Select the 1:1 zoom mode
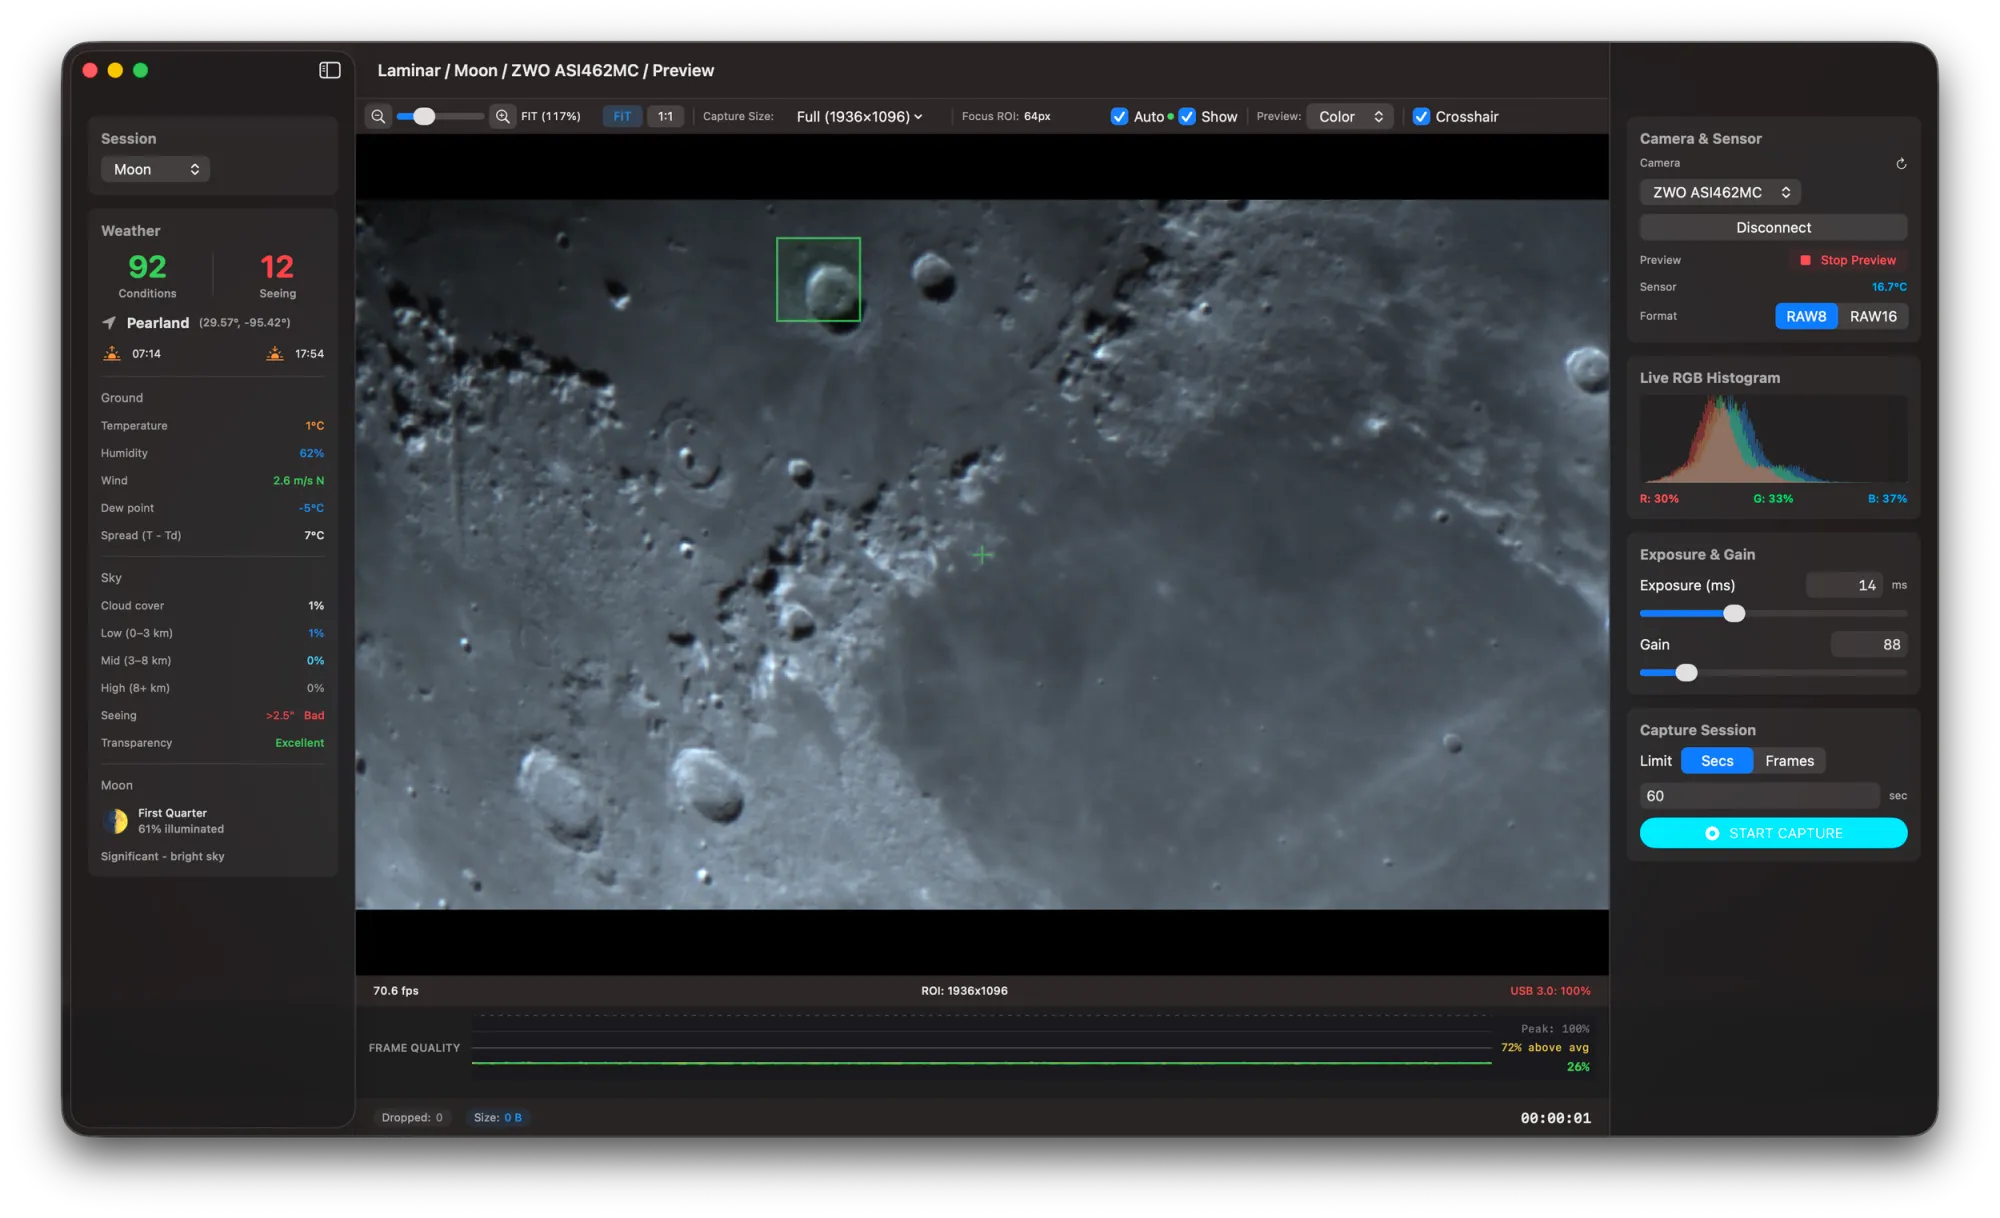 666,116
